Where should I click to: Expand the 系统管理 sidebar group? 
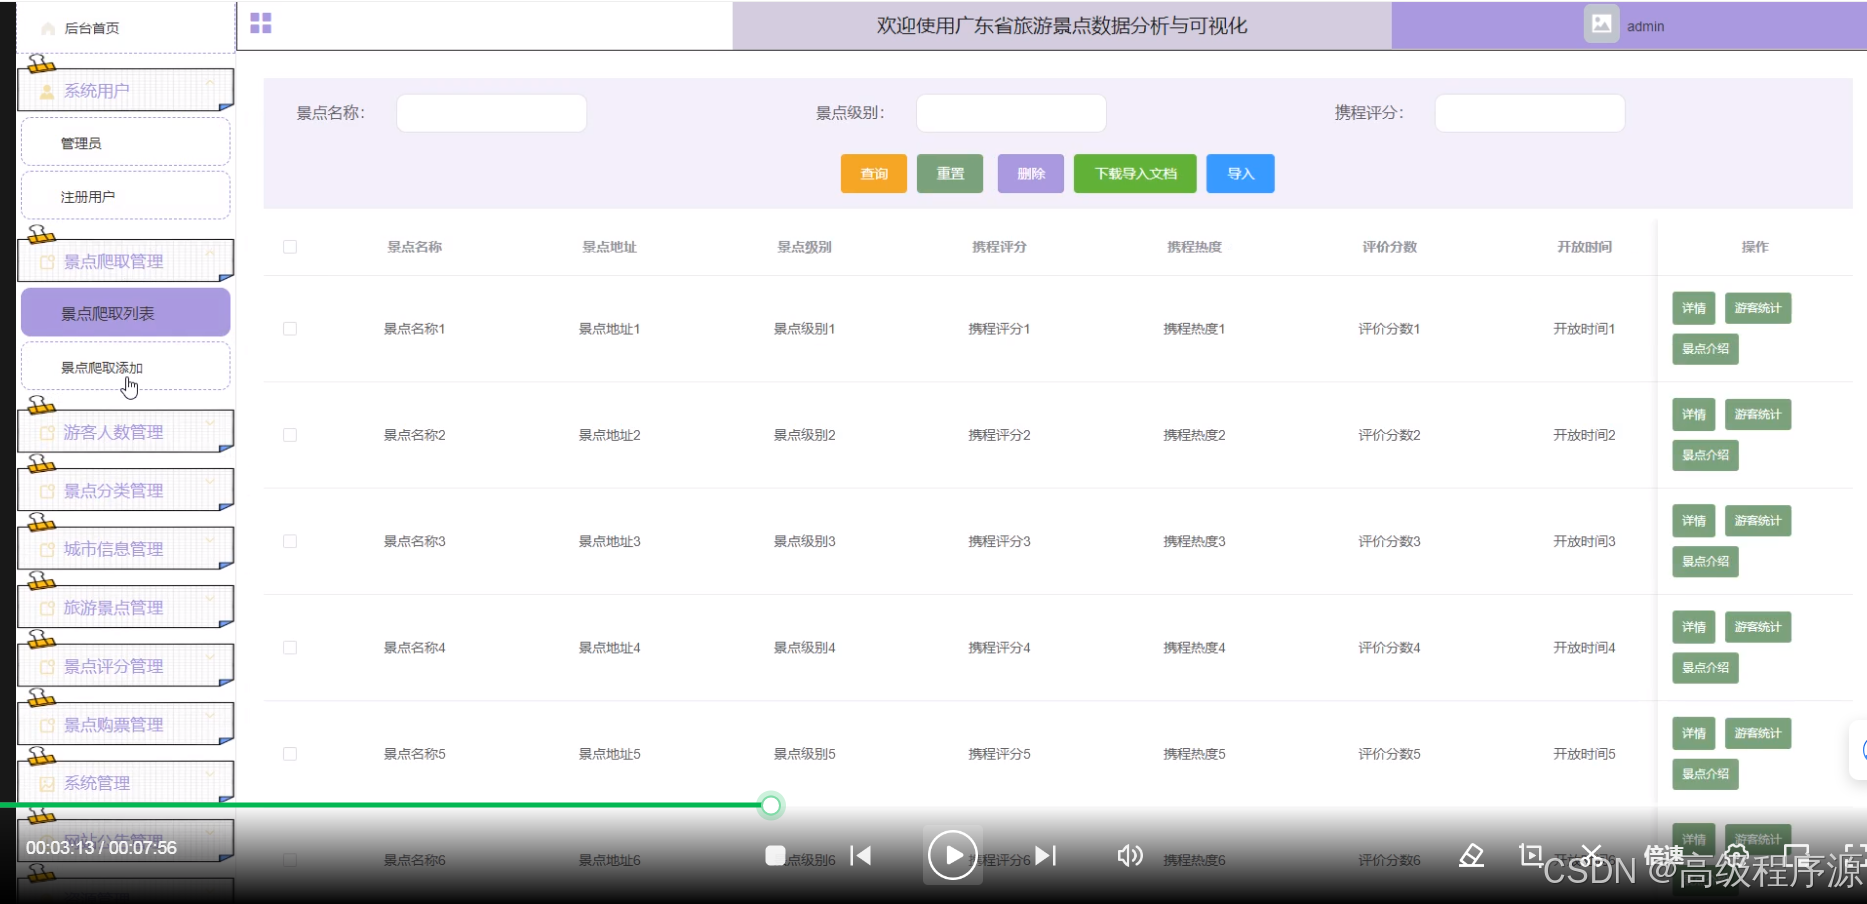(x=126, y=782)
